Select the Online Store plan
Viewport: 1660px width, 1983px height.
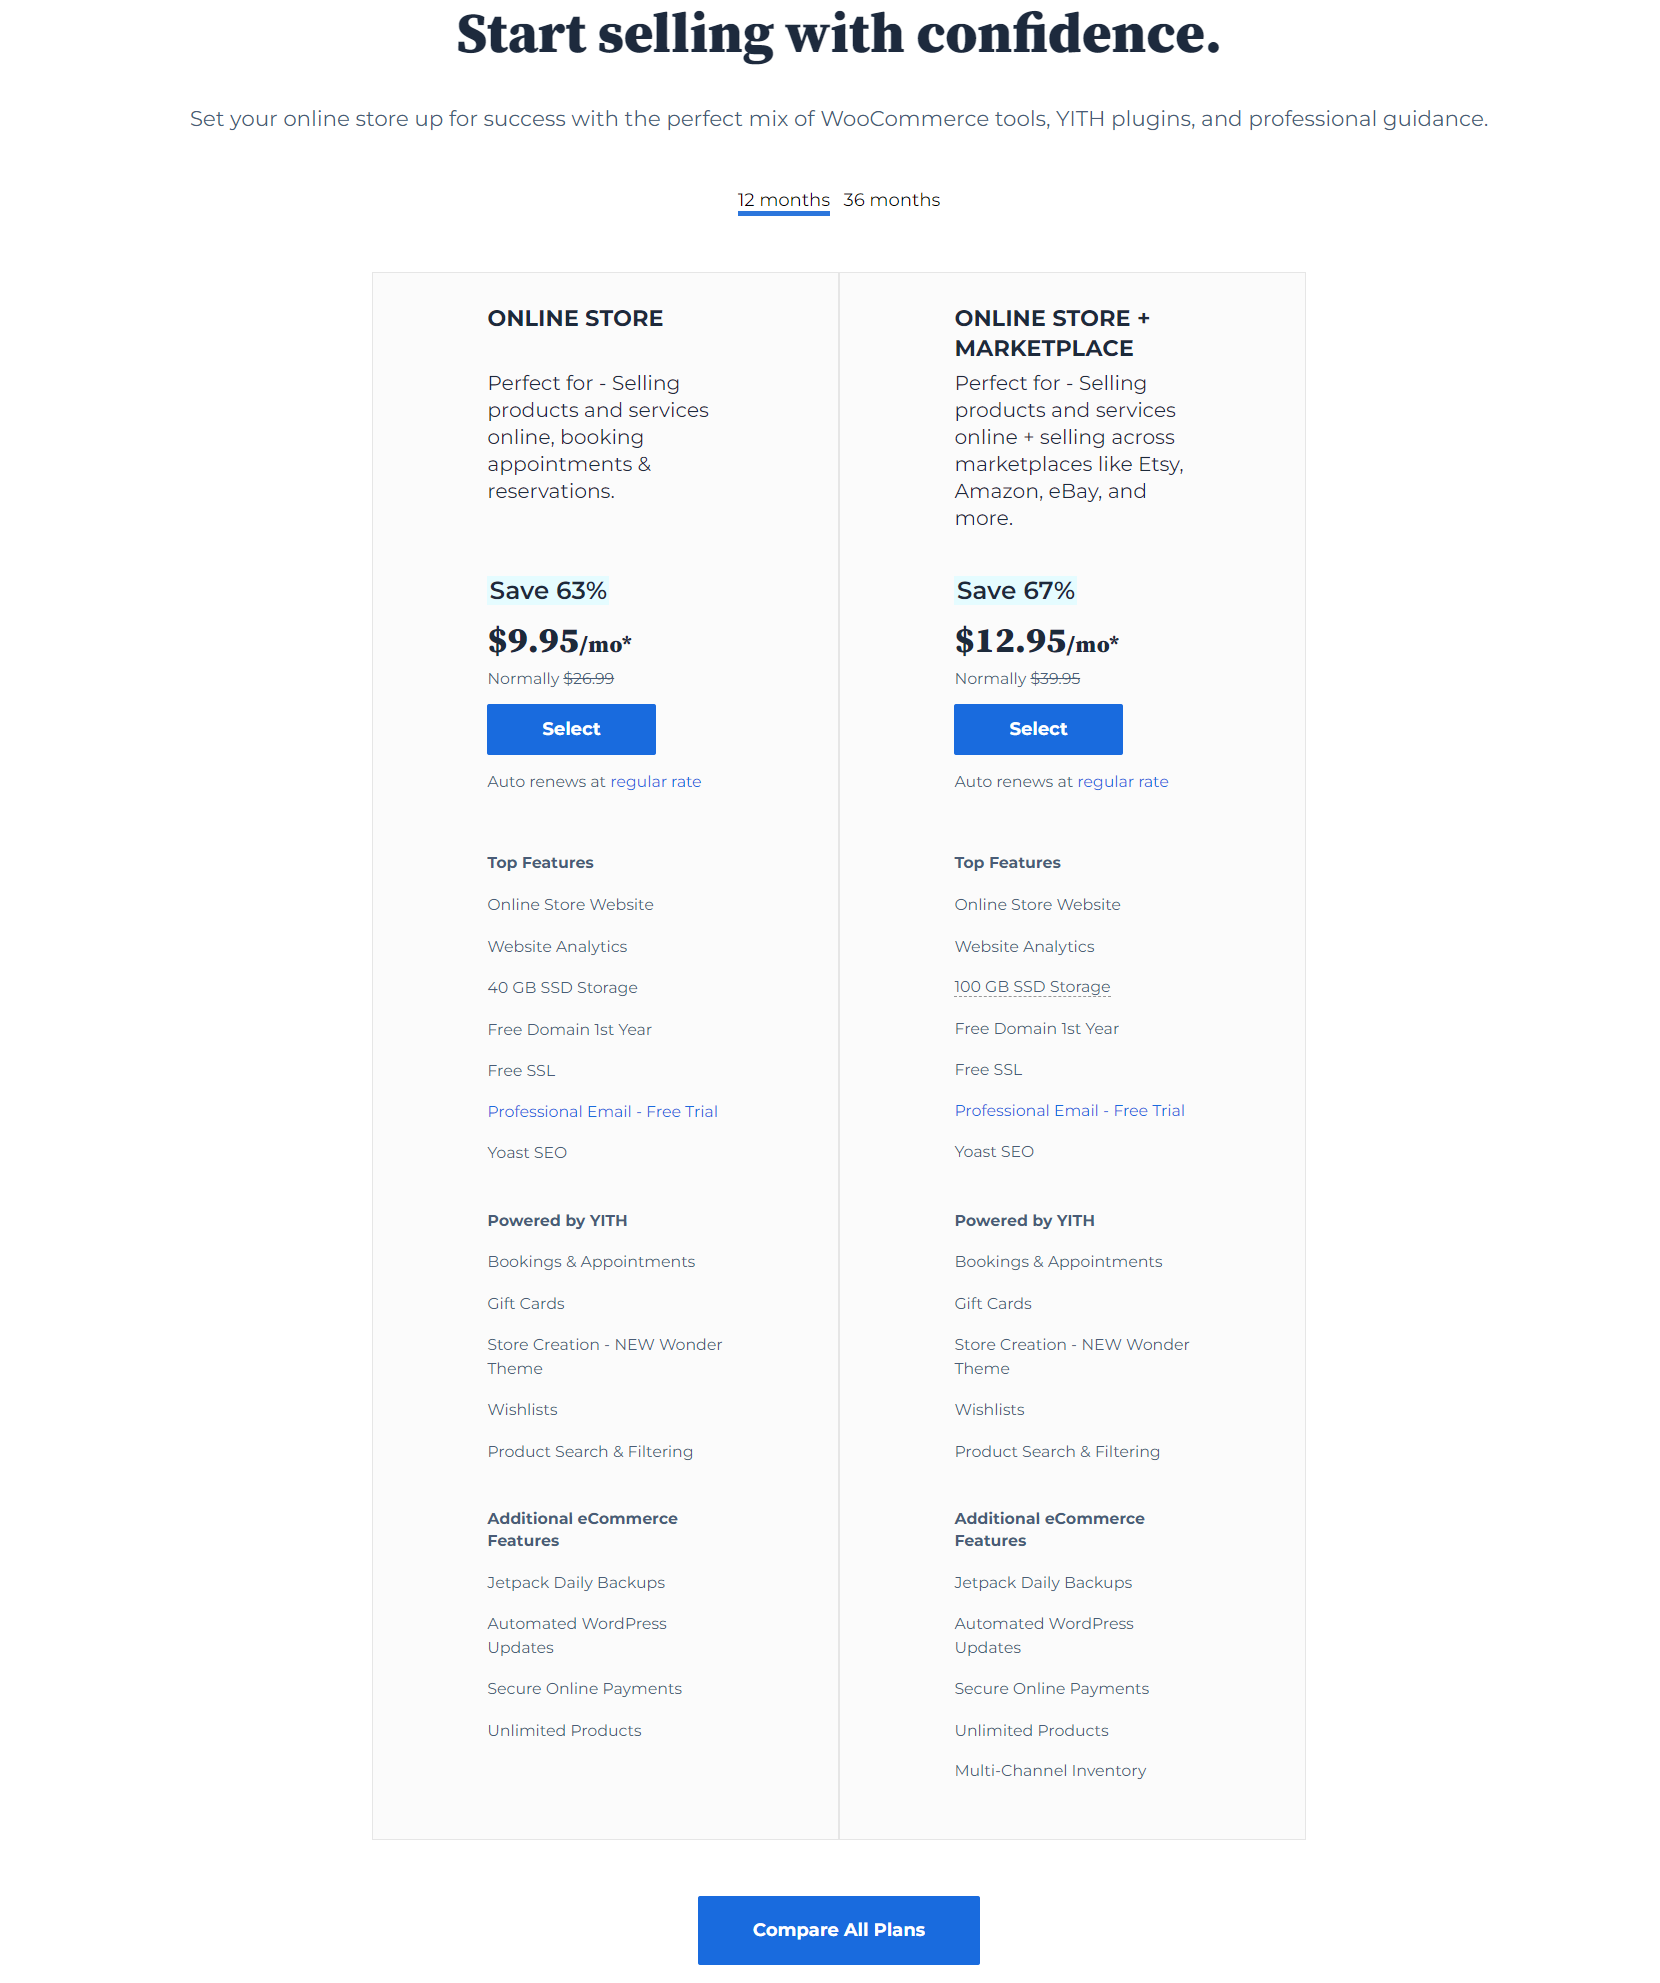[571, 729]
